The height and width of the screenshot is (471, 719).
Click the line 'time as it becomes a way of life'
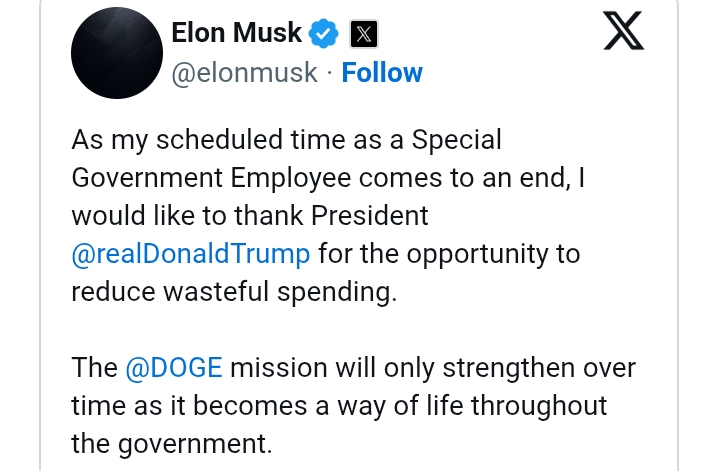click(x=339, y=405)
